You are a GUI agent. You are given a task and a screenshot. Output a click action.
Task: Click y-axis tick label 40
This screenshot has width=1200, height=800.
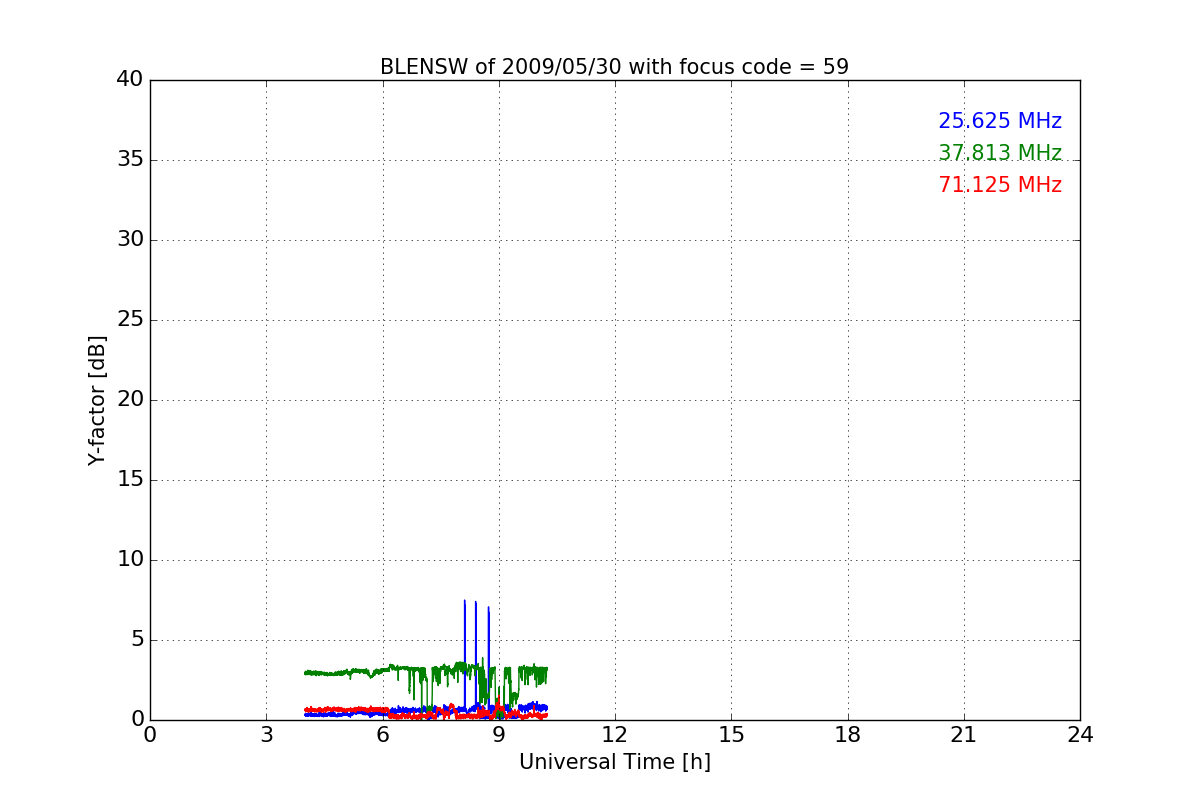[130, 80]
